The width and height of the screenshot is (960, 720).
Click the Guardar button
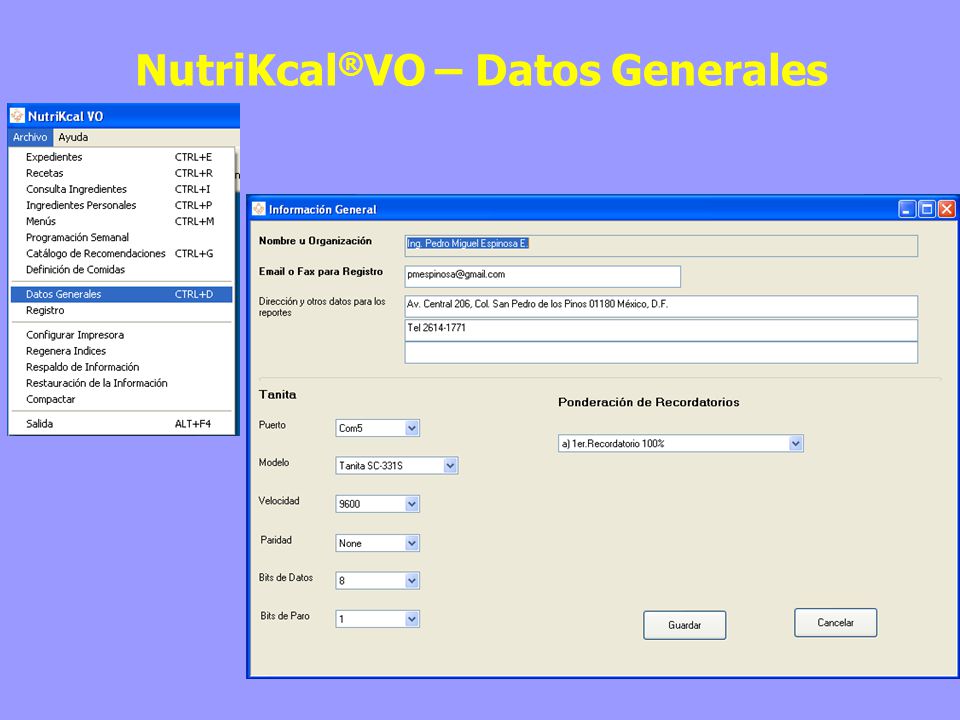pos(684,625)
